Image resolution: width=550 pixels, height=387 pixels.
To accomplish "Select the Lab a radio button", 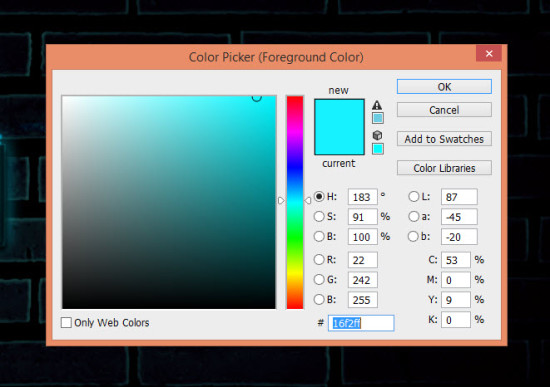I will (414, 216).
